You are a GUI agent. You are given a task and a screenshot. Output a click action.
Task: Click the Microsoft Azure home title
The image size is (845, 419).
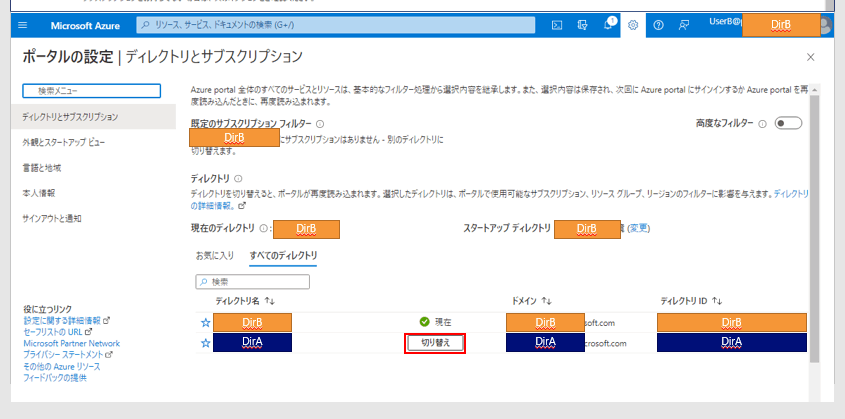[x=85, y=26]
